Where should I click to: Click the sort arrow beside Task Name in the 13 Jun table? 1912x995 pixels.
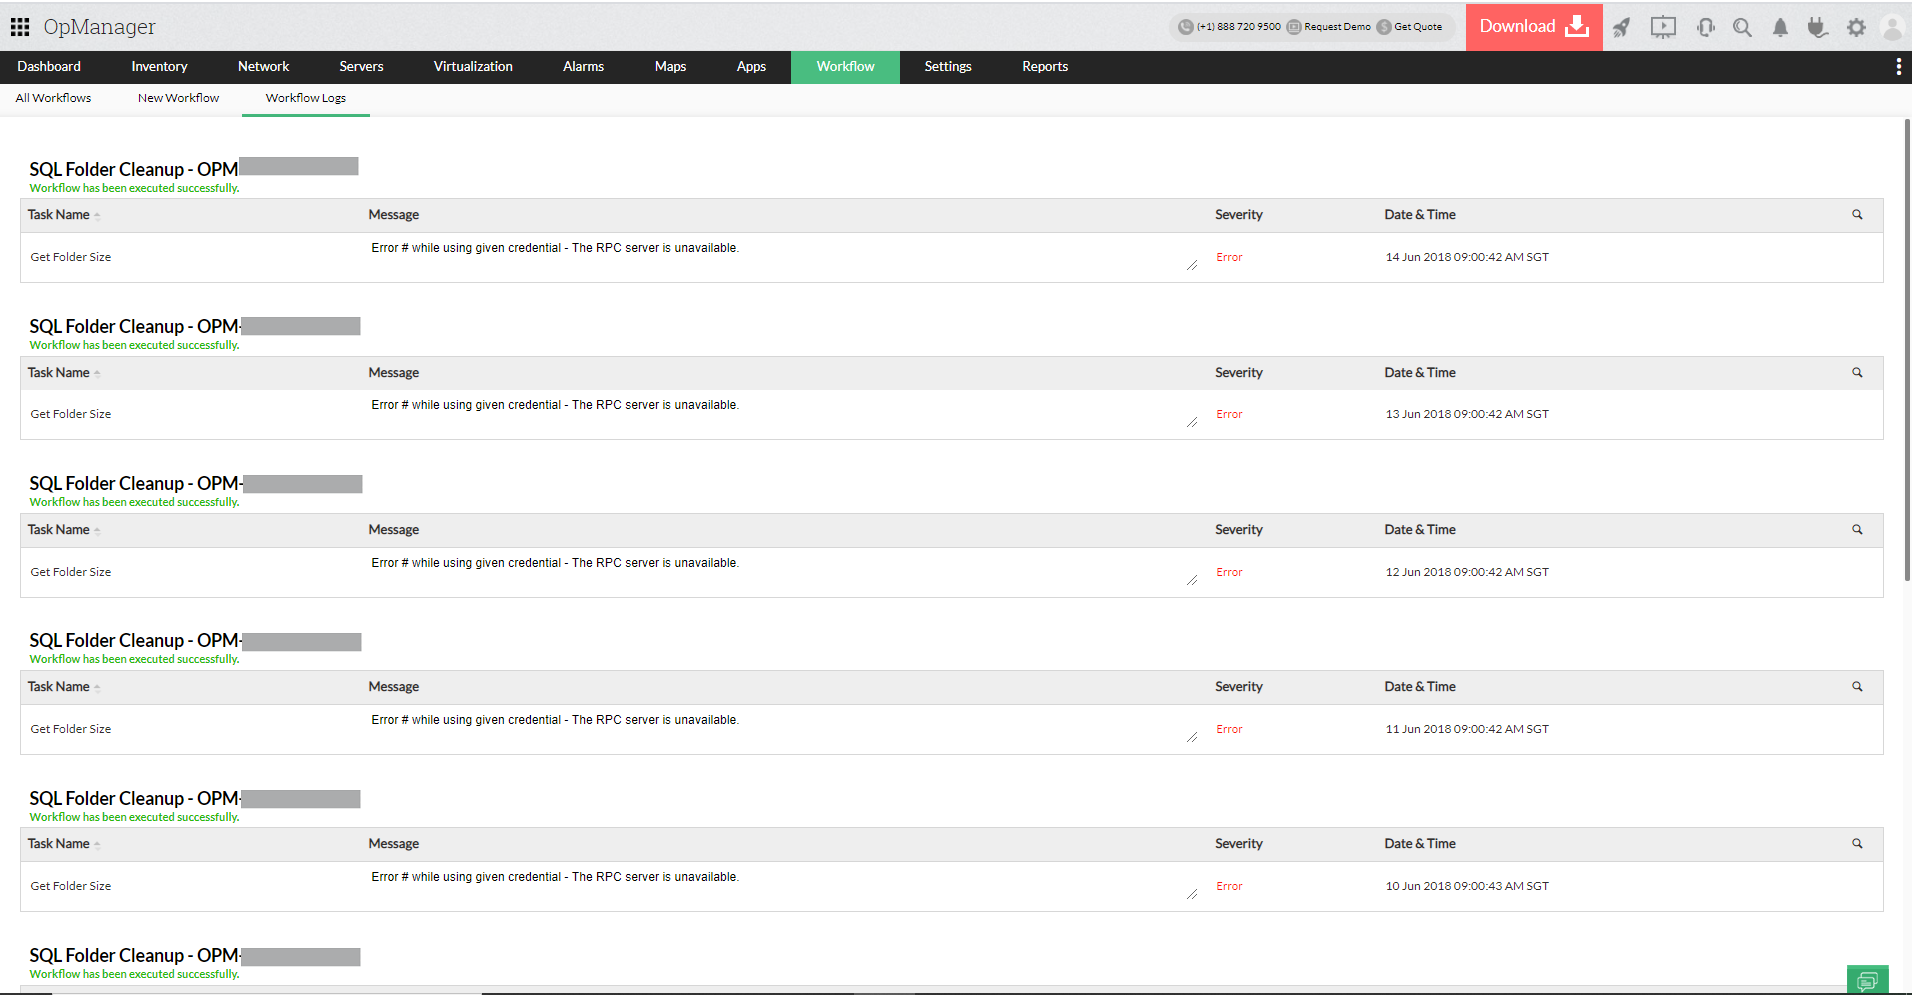[97, 374]
